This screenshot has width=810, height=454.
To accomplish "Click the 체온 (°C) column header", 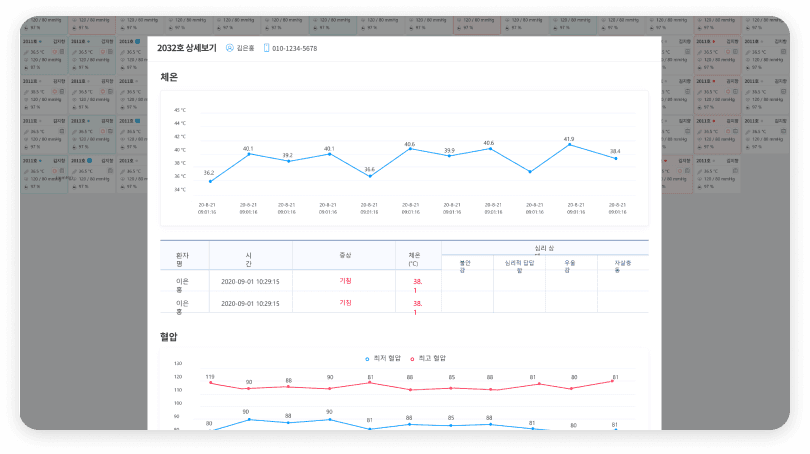I will 414,258.
